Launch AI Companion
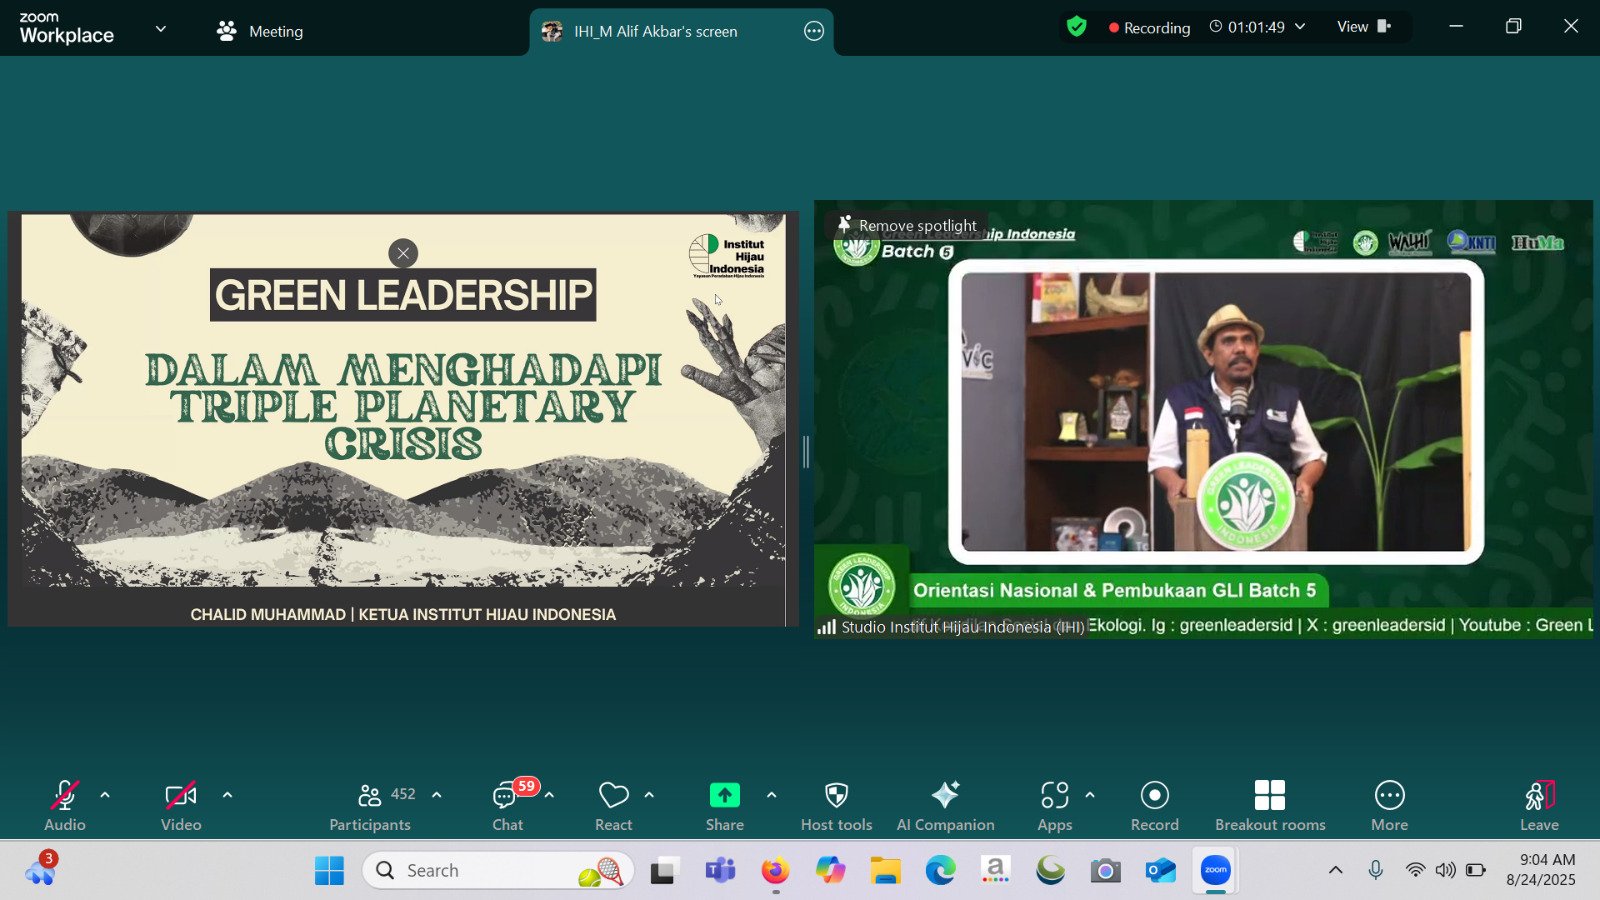Screen dimensions: 1600x900 coord(945,806)
